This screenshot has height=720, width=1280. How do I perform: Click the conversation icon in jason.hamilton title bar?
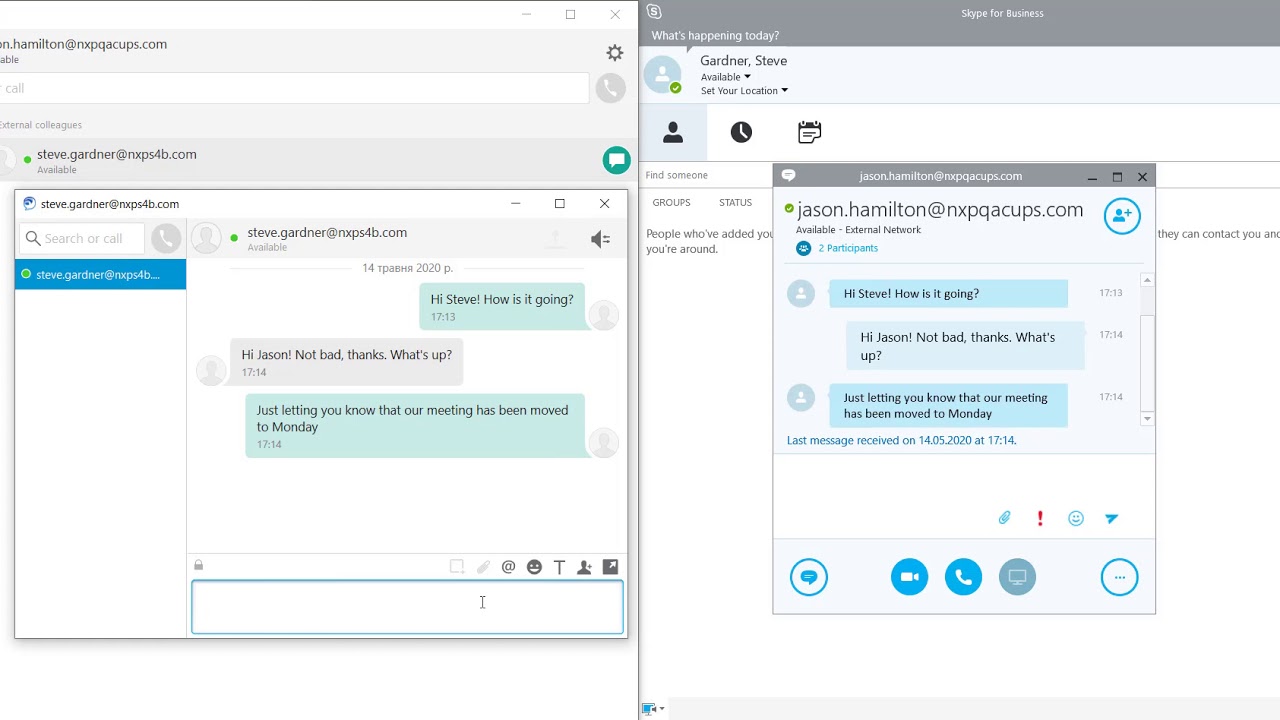[788, 175]
